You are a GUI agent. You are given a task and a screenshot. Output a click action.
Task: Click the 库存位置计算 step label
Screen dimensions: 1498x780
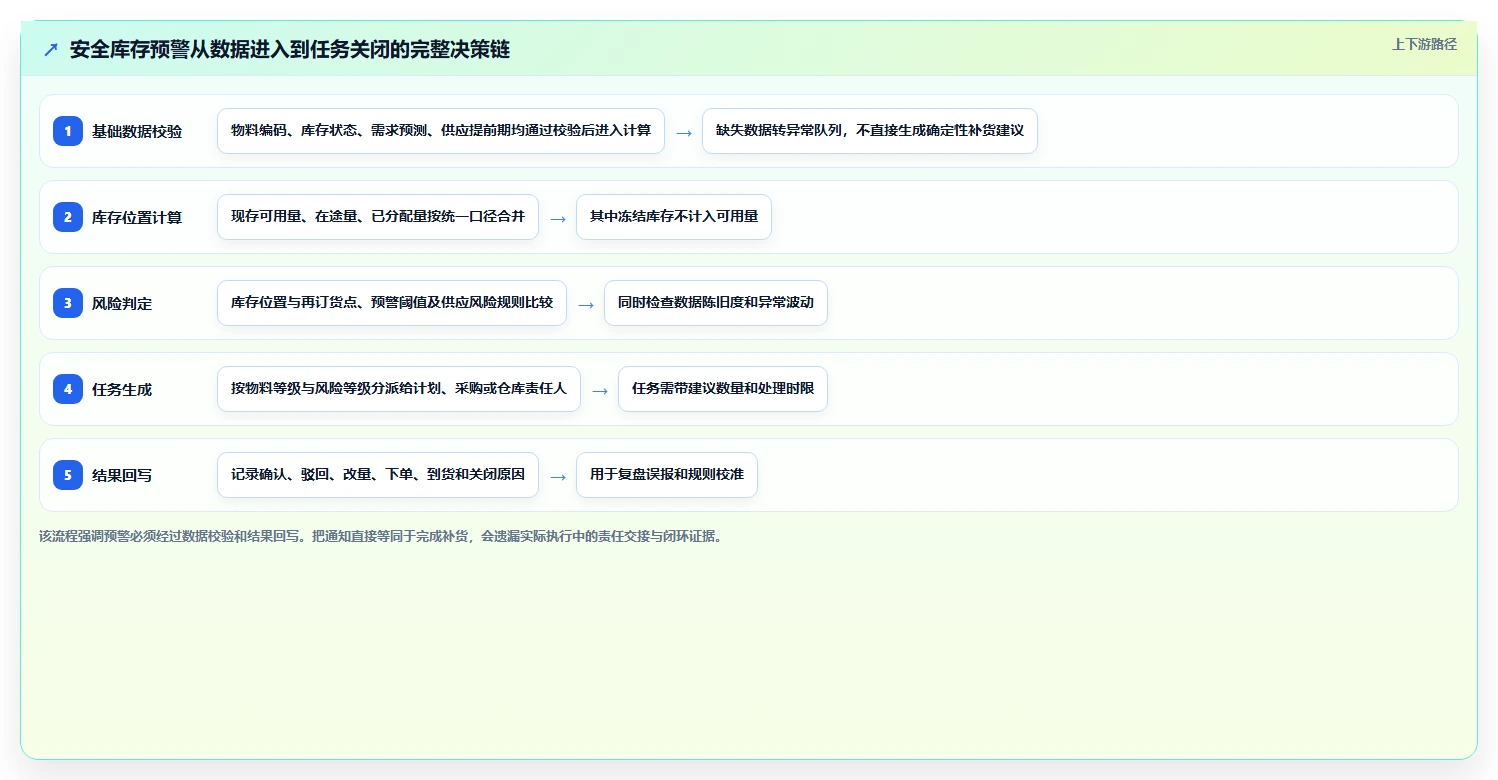pyautogui.click(x=137, y=217)
